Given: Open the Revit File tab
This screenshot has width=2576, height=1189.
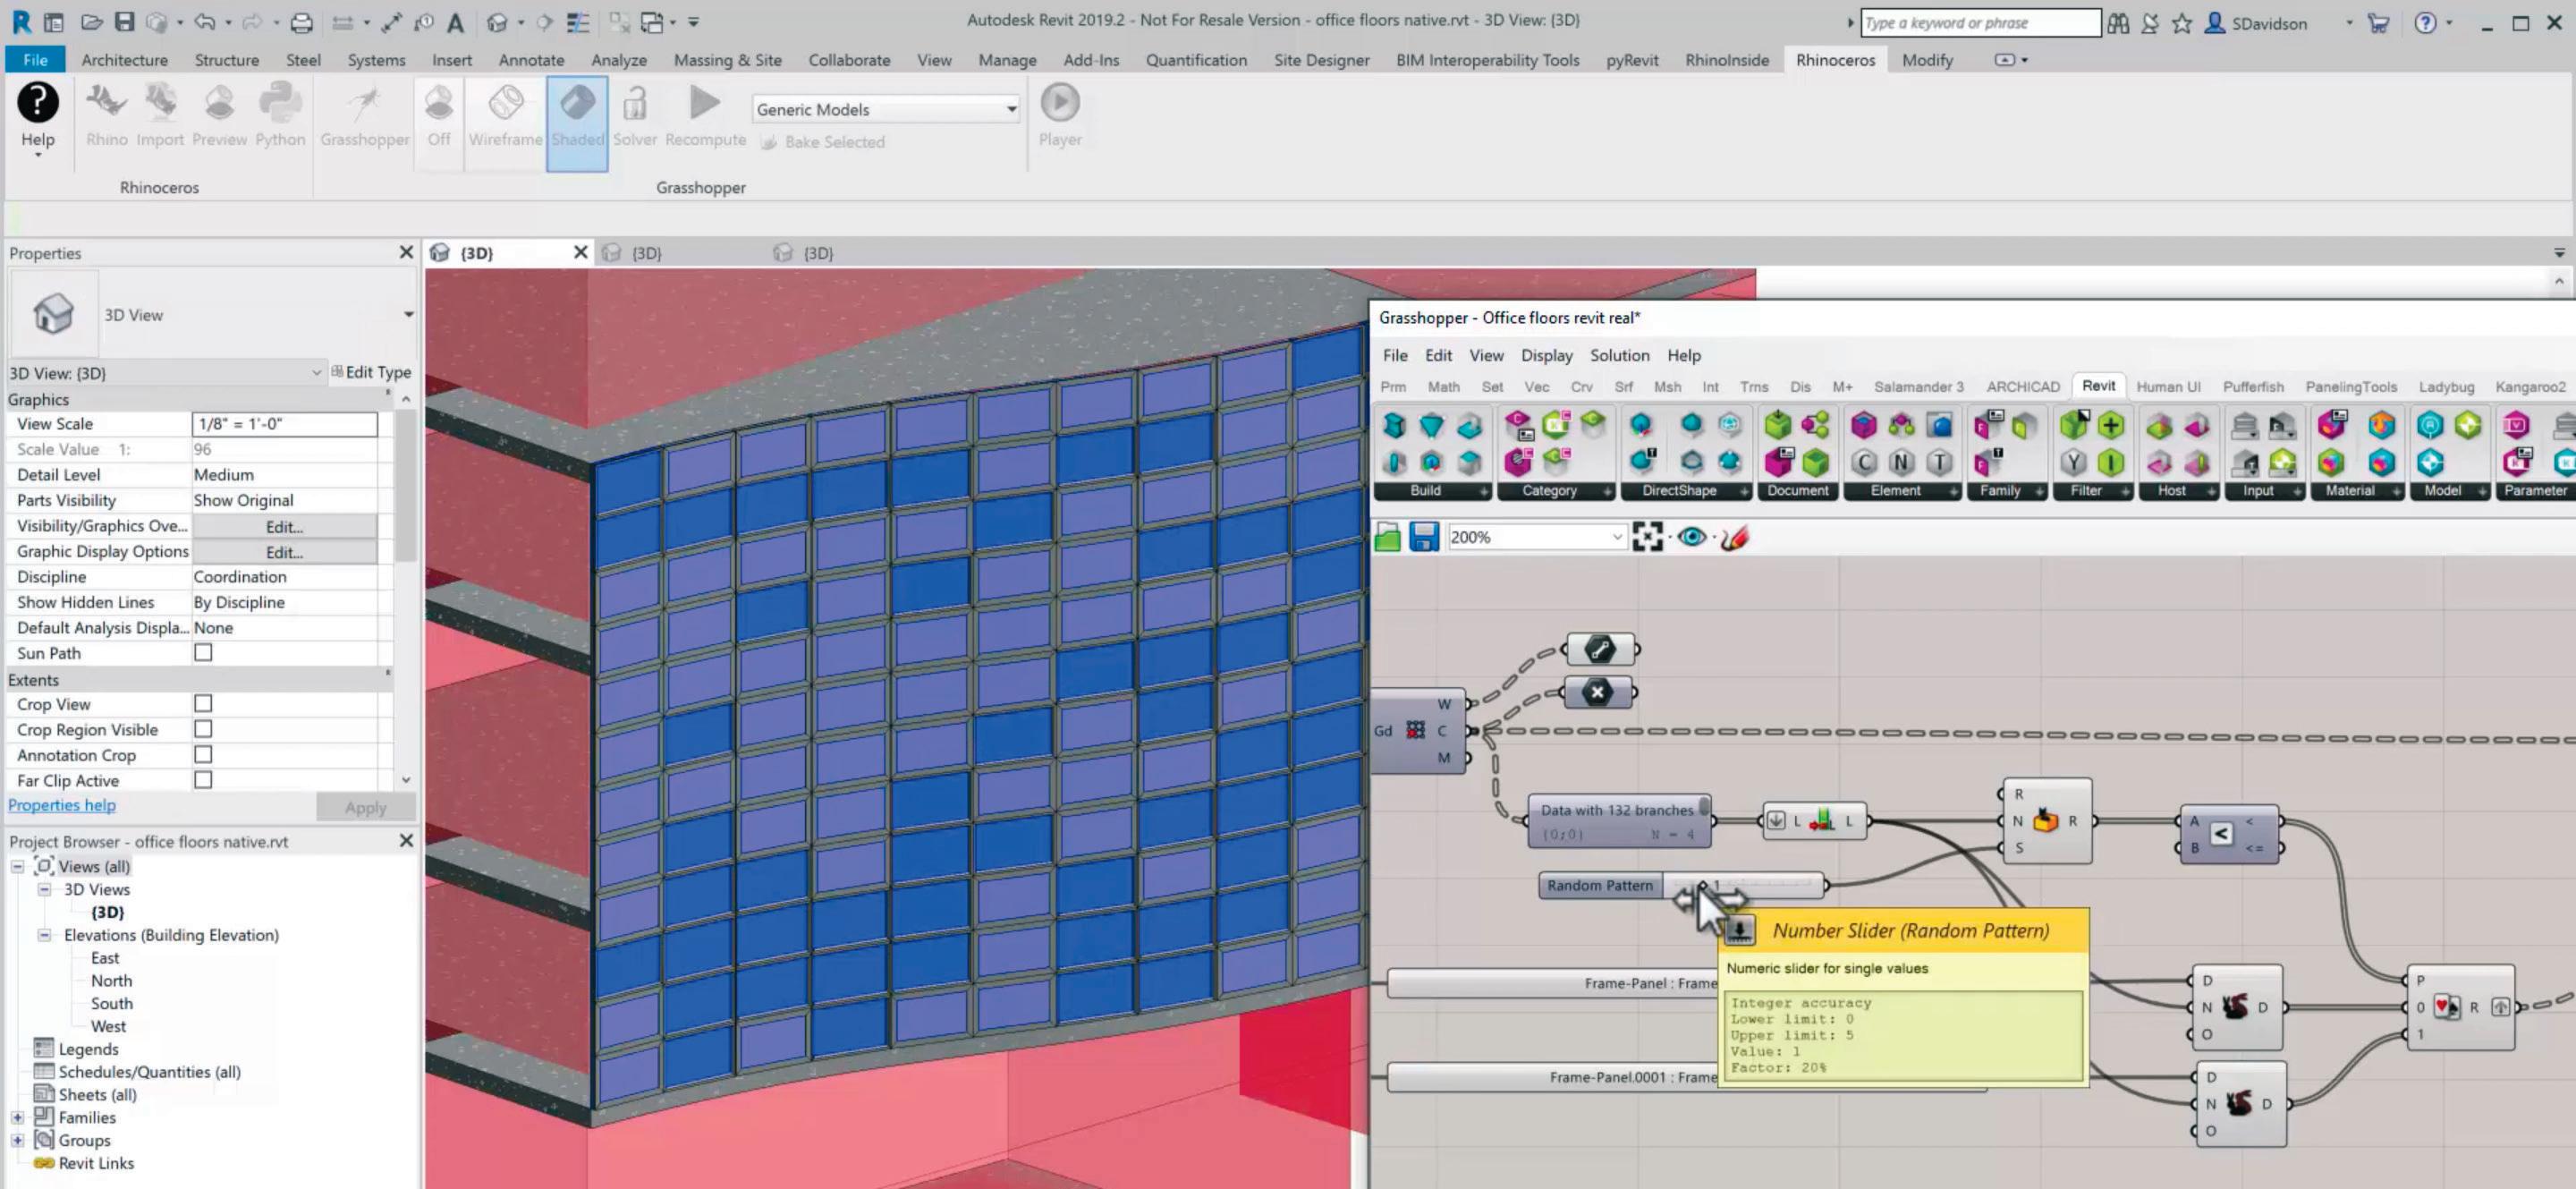Looking at the screenshot, I should [35, 60].
